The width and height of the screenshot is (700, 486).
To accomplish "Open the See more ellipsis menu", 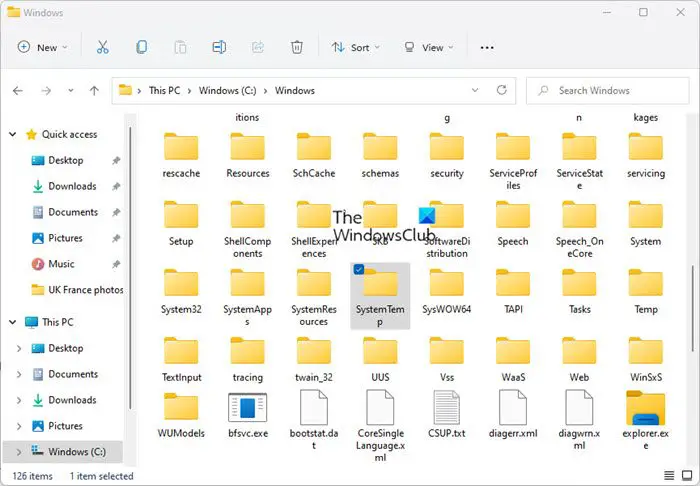I will click(487, 47).
